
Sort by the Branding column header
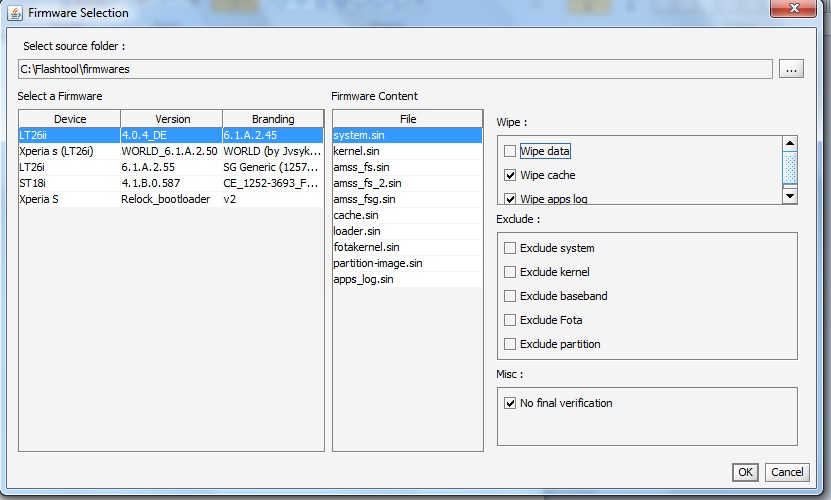tap(273, 119)
